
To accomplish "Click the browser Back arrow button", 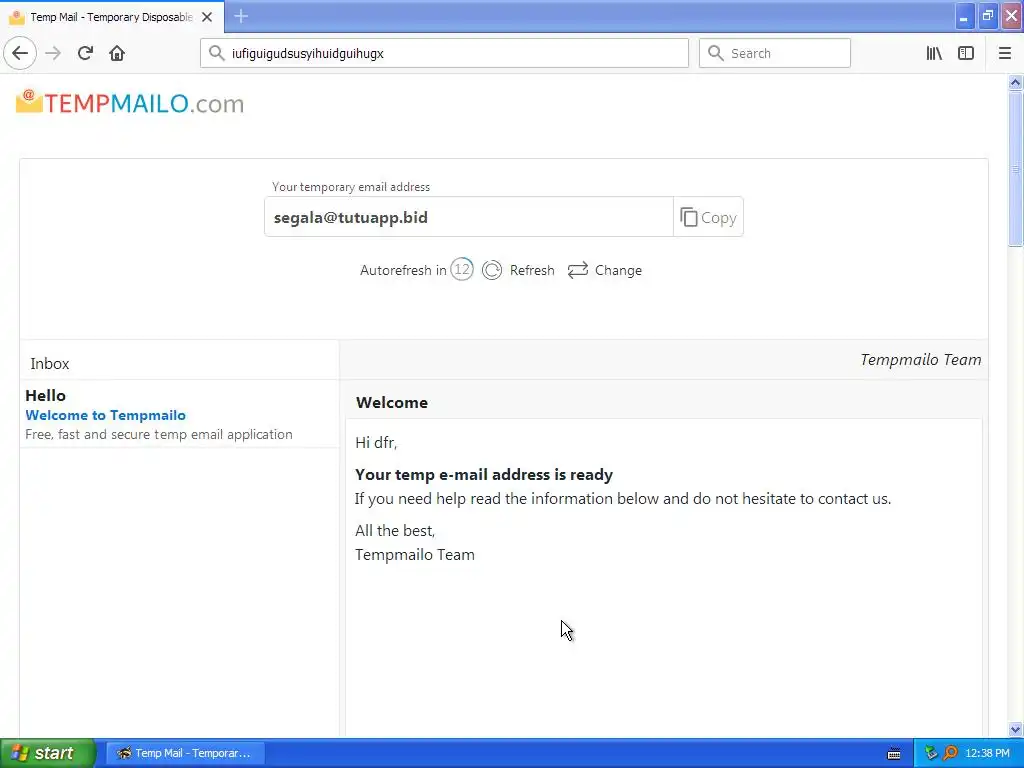I will coord(20,53).
